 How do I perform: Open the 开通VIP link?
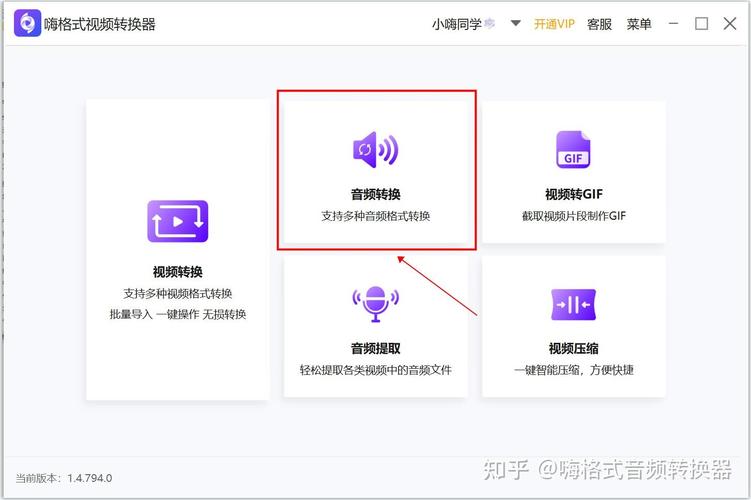[x=554, y=24]
